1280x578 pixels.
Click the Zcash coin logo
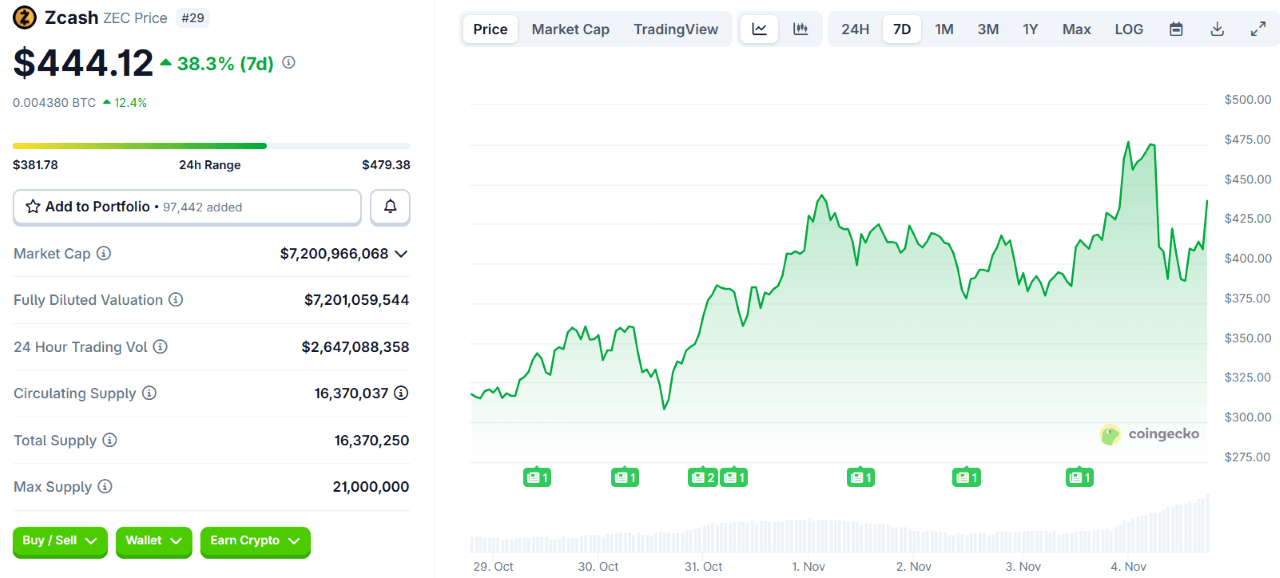pyautogui.click(x=24, y=17)
